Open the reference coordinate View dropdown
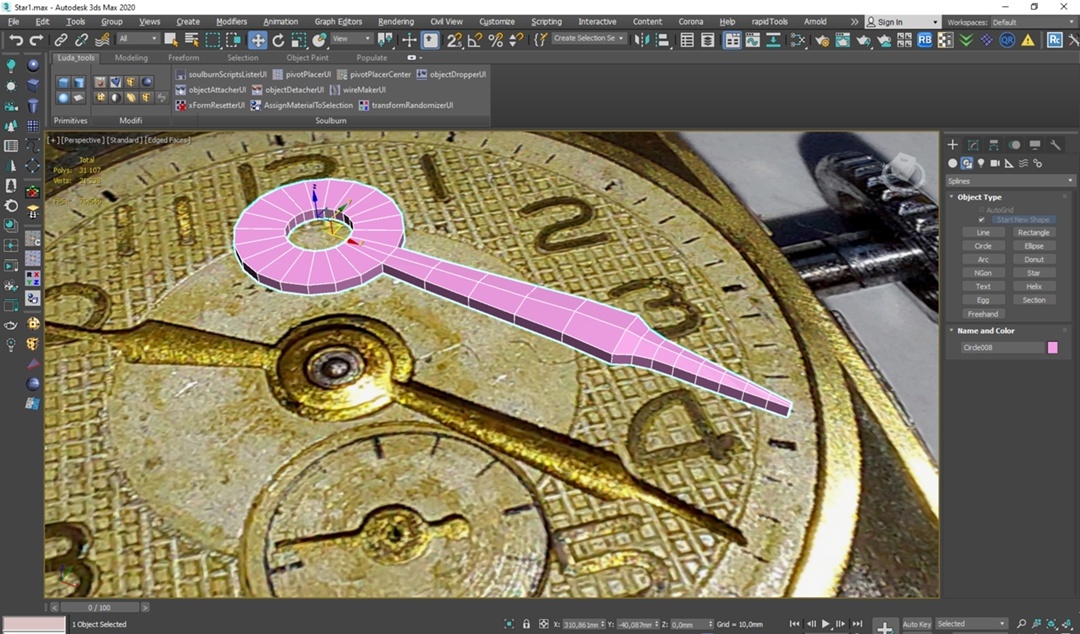1080x634 pixels. point(351,39)
